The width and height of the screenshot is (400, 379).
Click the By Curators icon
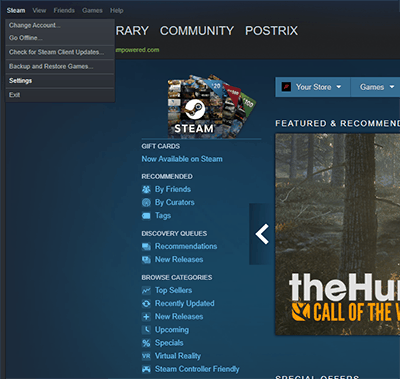click(146, 202)
